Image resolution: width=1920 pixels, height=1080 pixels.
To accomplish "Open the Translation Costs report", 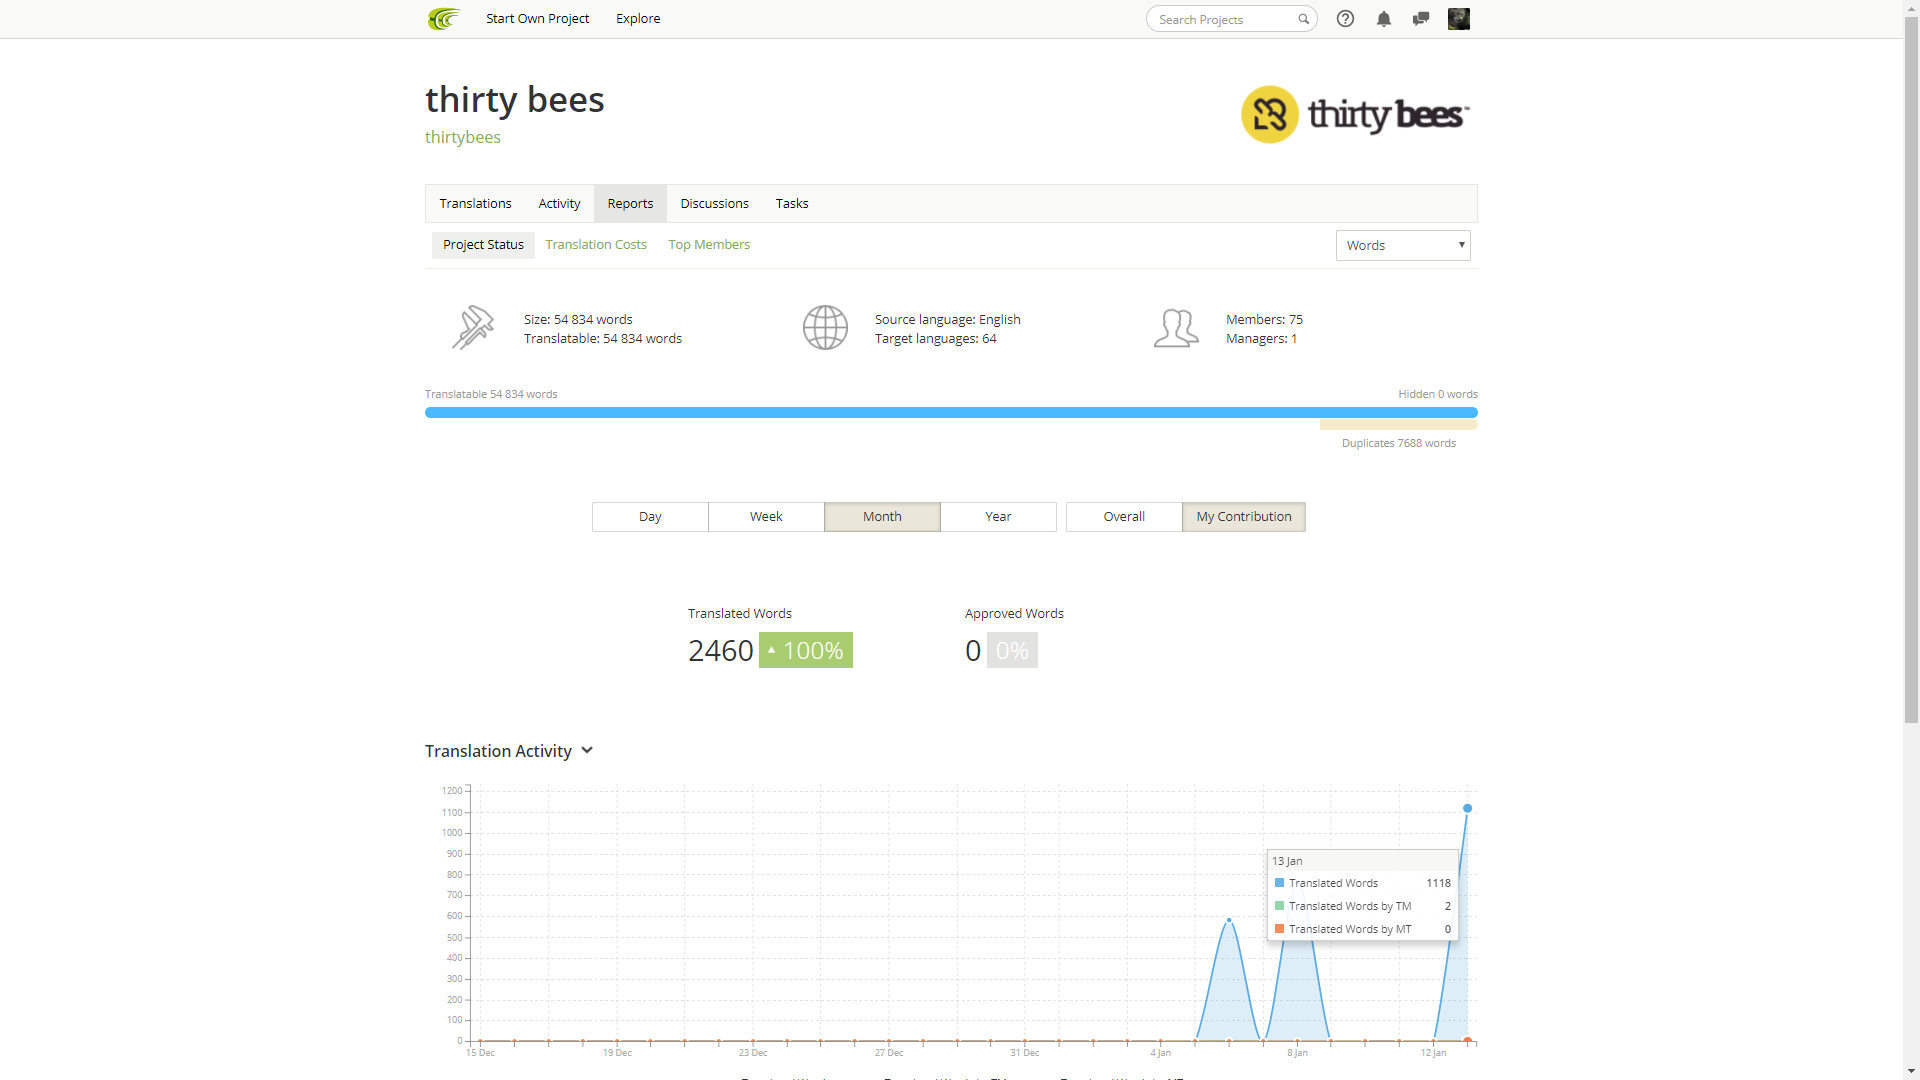I will click(596, 245).
